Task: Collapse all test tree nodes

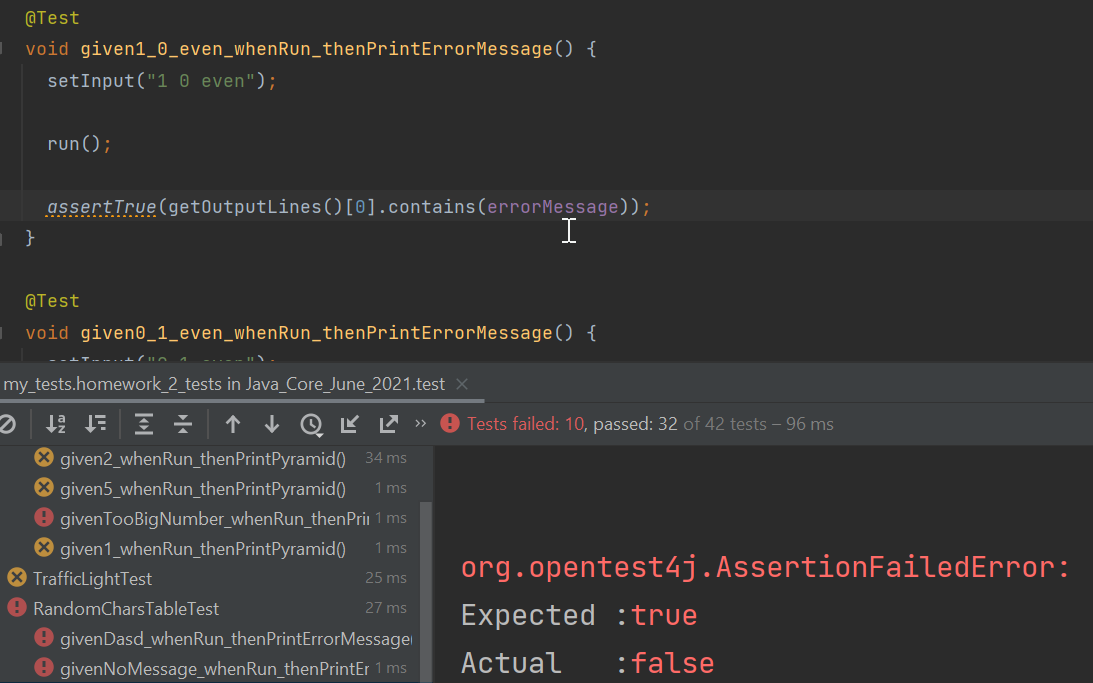Action: point(183,424)
